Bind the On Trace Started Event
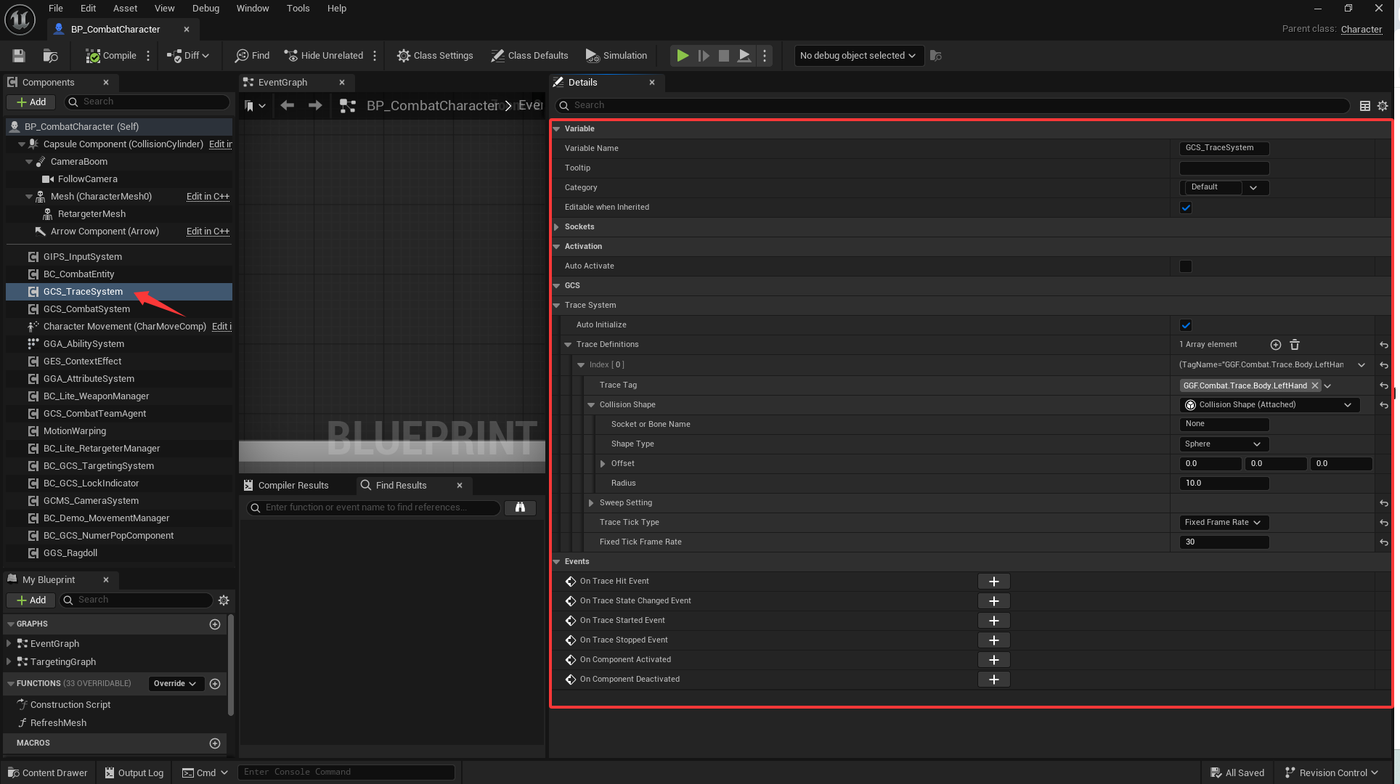The width and height of the screenshot is (1400, 784). (993, 620)
